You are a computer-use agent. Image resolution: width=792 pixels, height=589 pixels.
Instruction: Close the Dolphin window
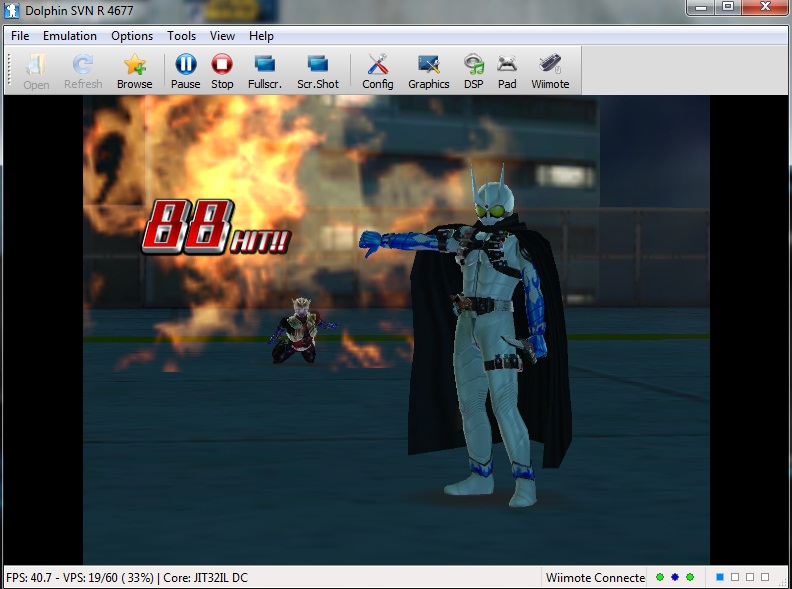765,7
